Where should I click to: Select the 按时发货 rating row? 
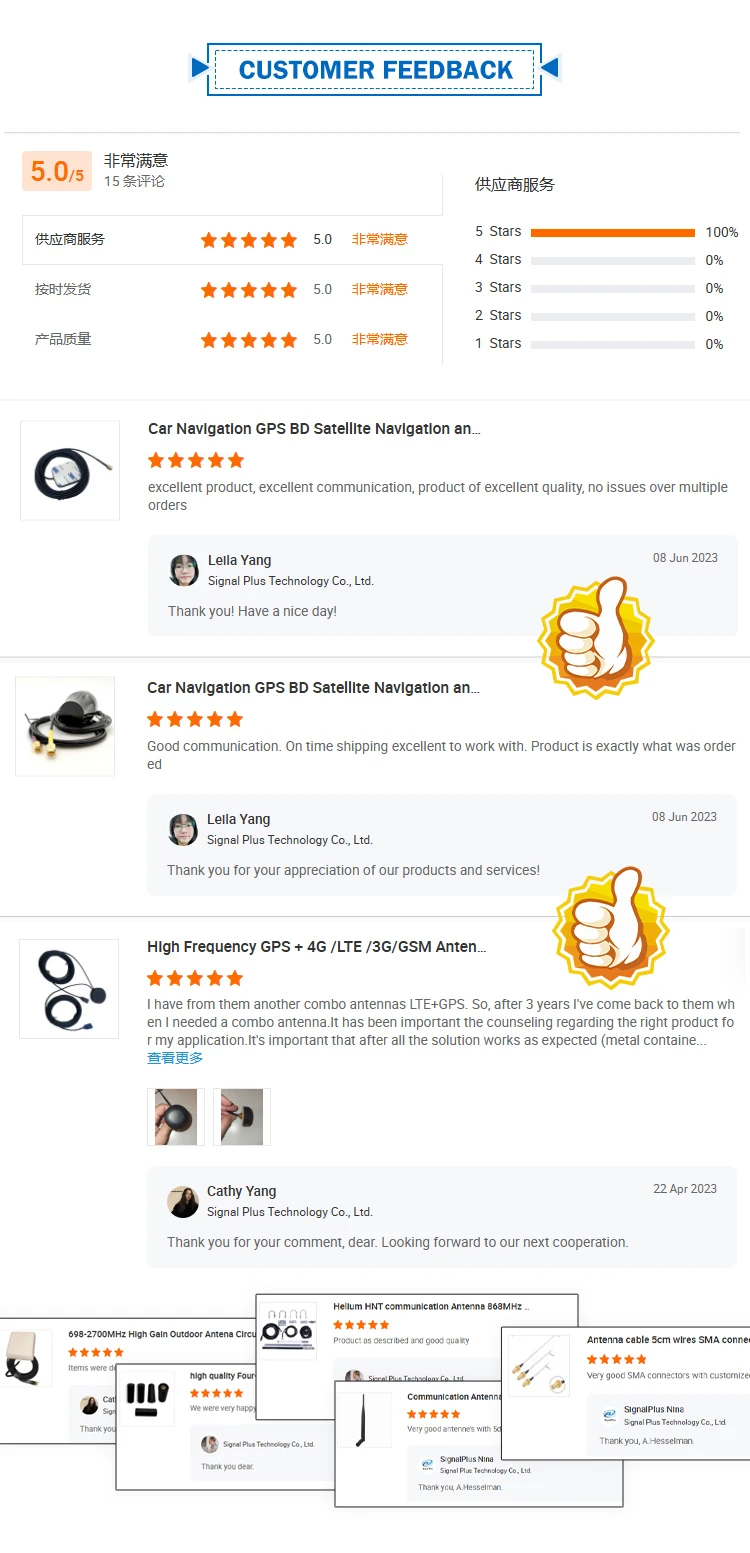232,290
